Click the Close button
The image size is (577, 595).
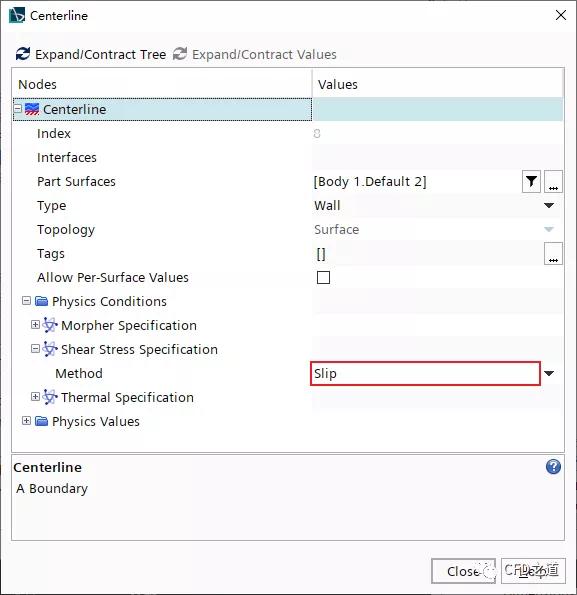click(x=463, y=571)
